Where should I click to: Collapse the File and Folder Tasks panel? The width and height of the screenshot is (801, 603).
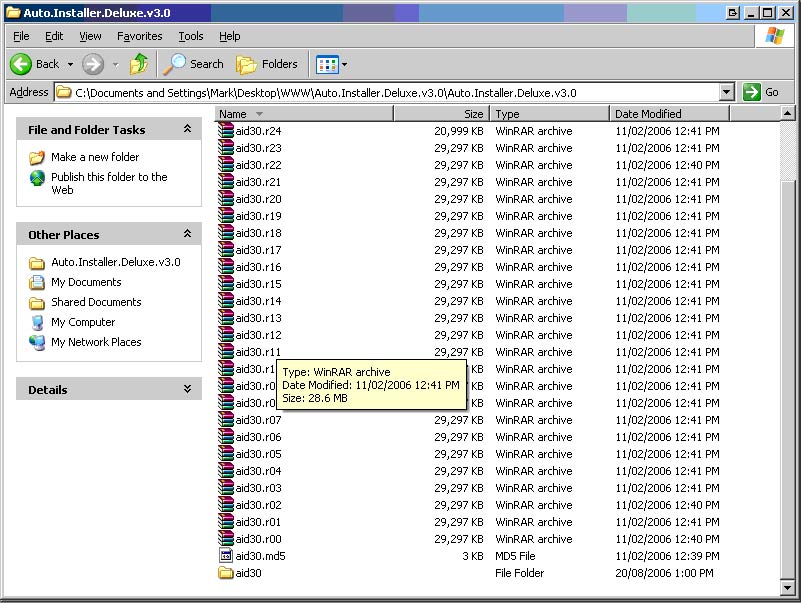[x=187, y=129]
